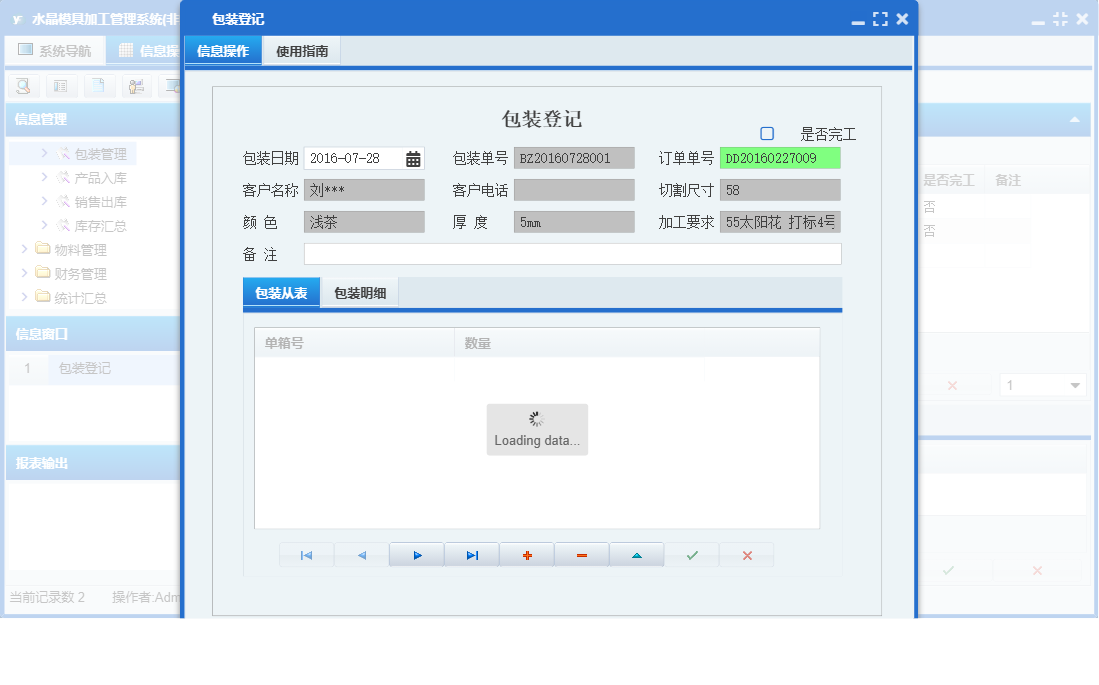Expand the 财务管理 folder
This screenshot has width=1099, height=685.
click(x=70, y=273)
